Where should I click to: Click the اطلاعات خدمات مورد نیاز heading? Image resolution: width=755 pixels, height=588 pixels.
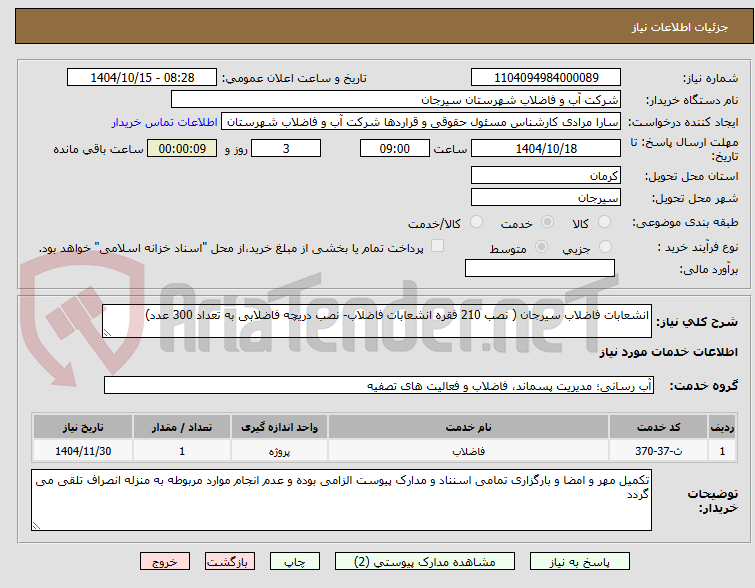[x=668, y=353]
